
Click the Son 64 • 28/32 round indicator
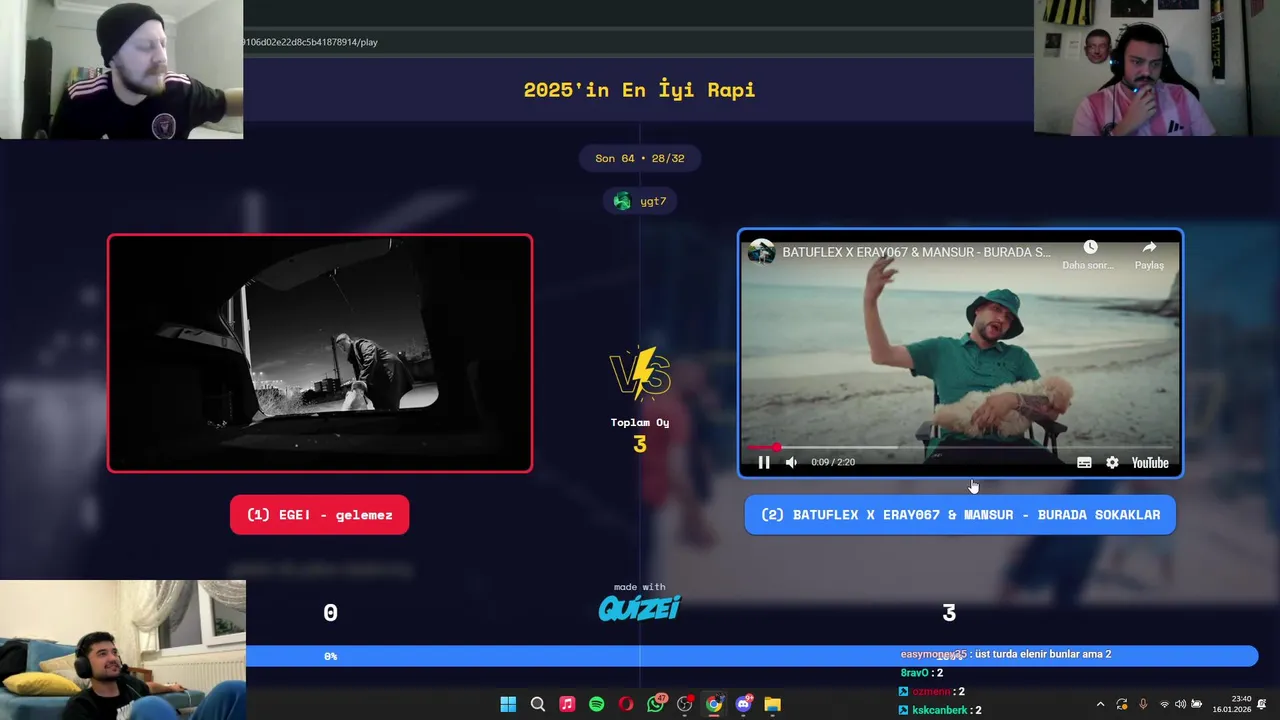640,158
